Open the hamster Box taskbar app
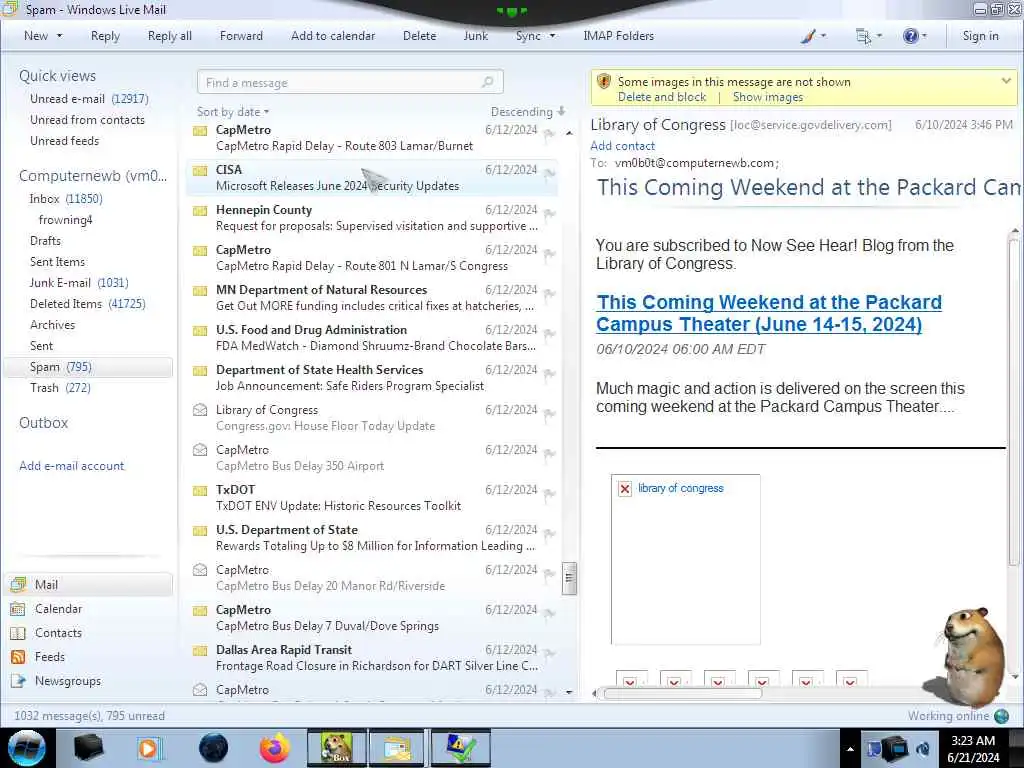The height and width of the screenshot is (768, 1024). 336,748
